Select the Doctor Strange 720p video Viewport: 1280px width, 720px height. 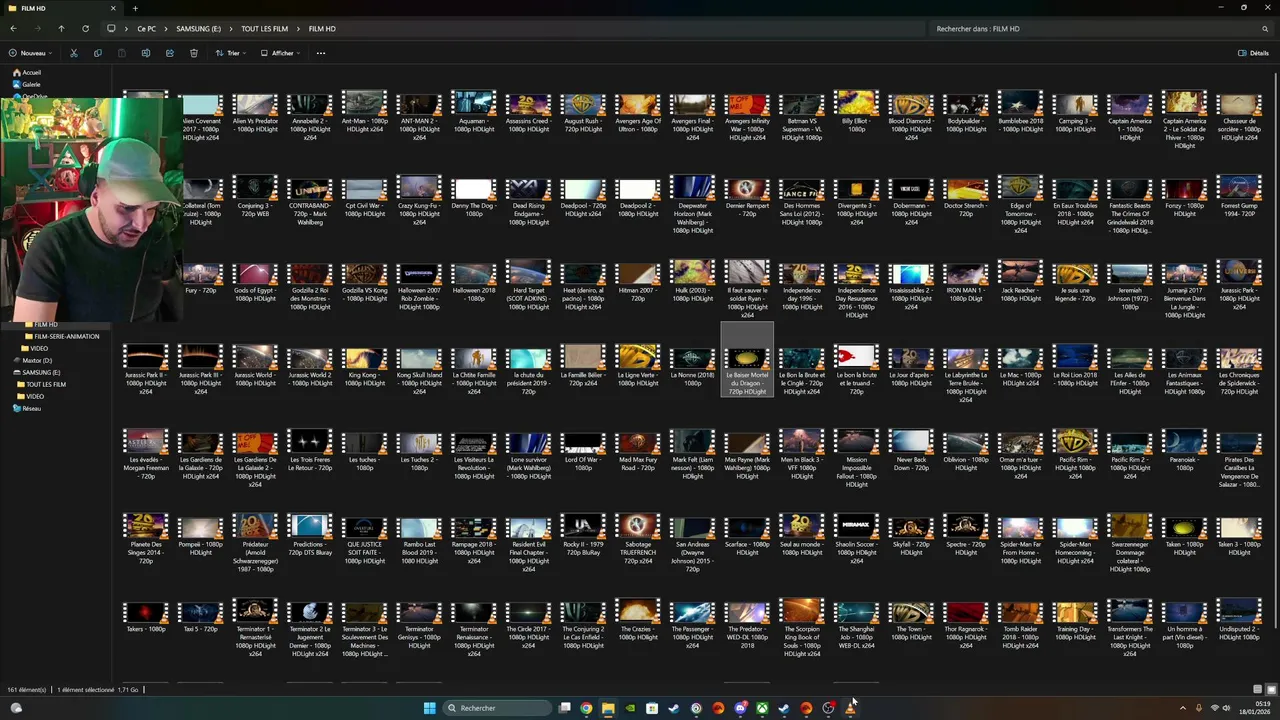[966, 196]
